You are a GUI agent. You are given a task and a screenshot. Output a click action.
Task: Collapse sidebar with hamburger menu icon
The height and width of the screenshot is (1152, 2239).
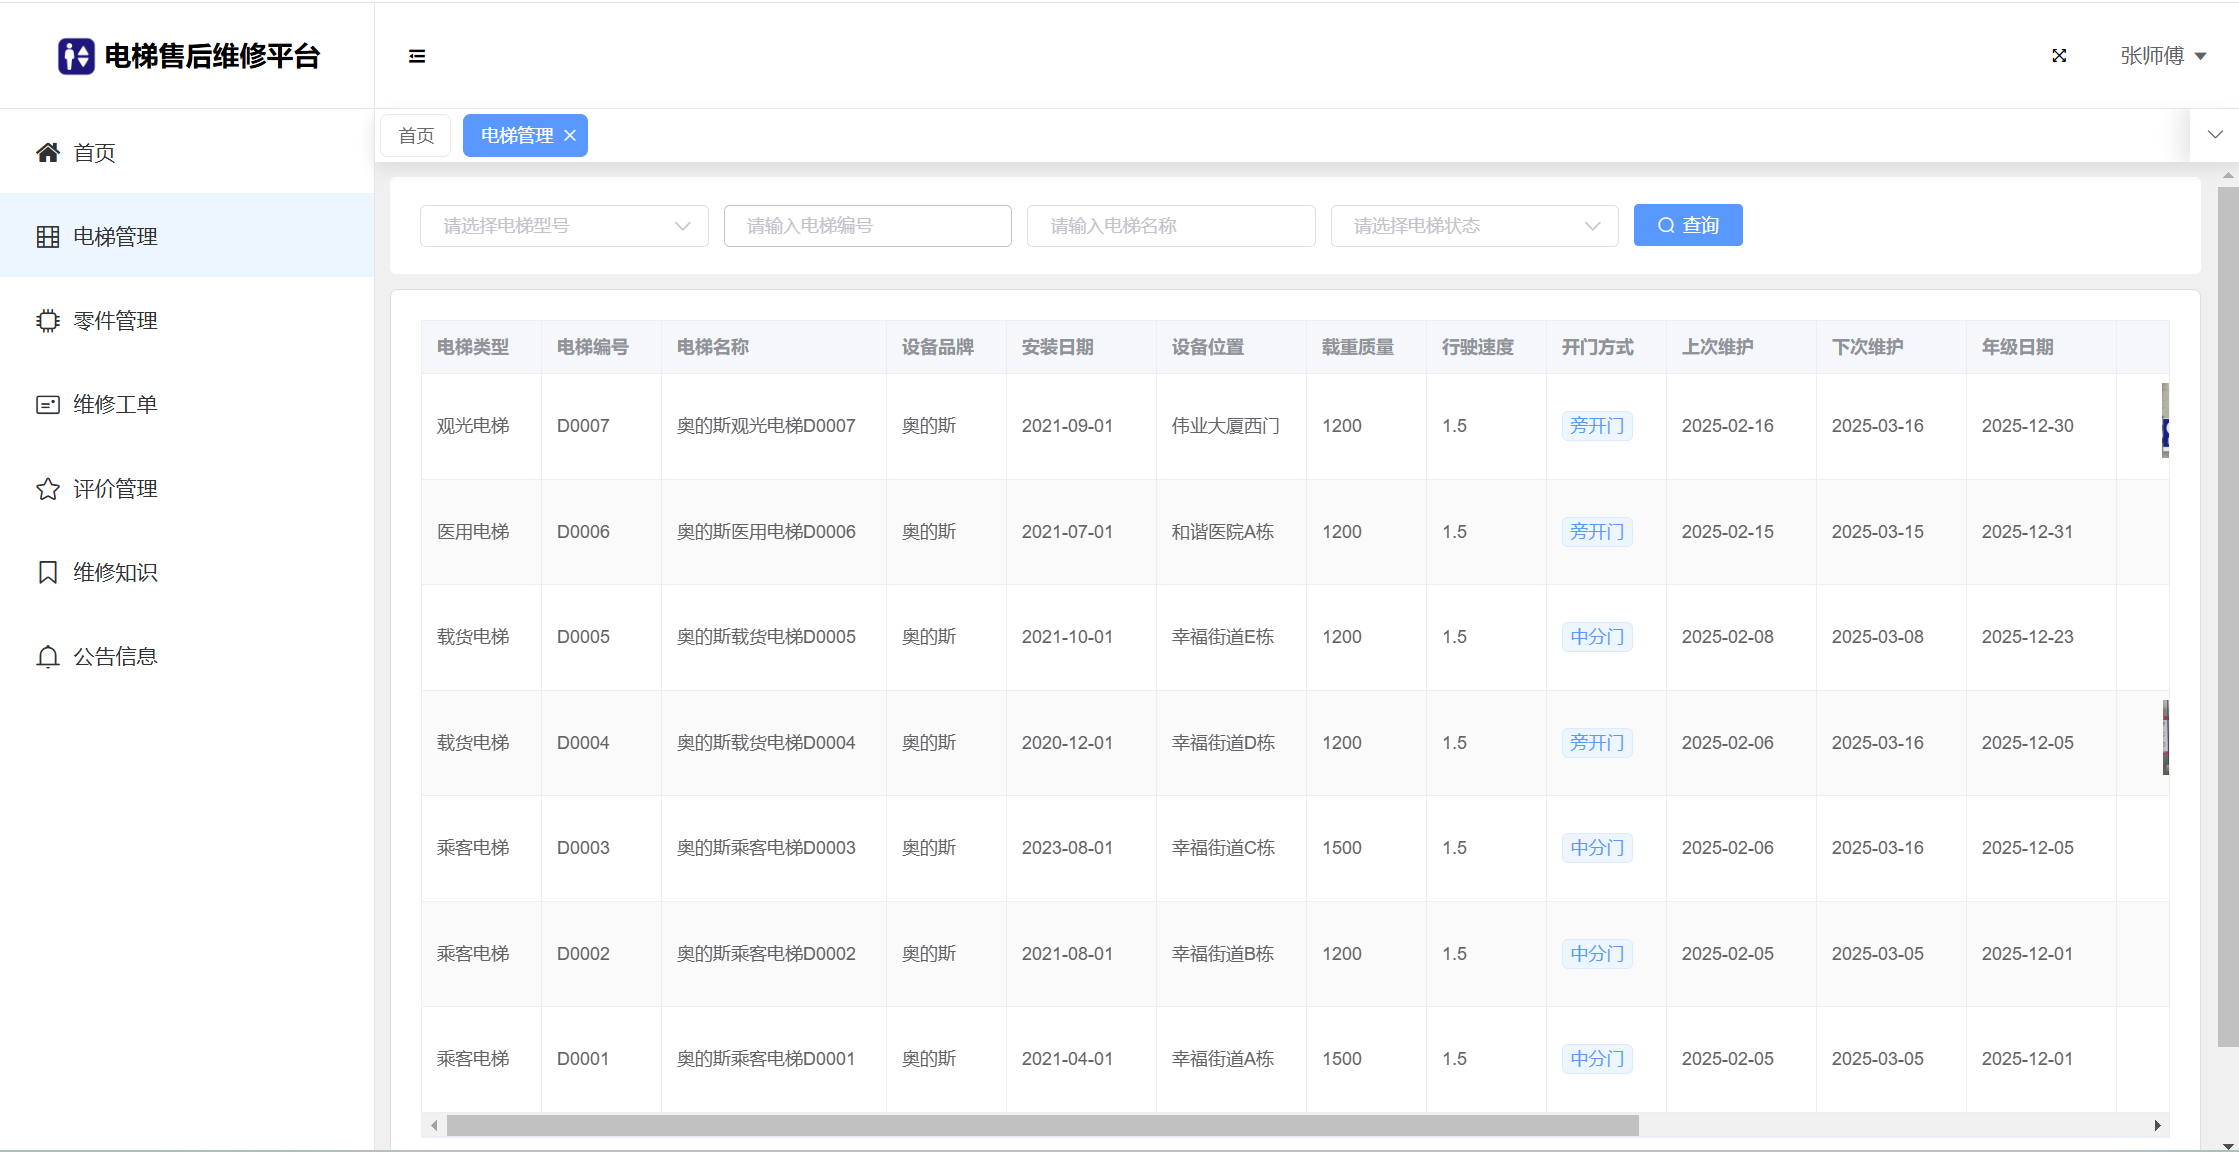pyautogui.click(x=417, y=56)
